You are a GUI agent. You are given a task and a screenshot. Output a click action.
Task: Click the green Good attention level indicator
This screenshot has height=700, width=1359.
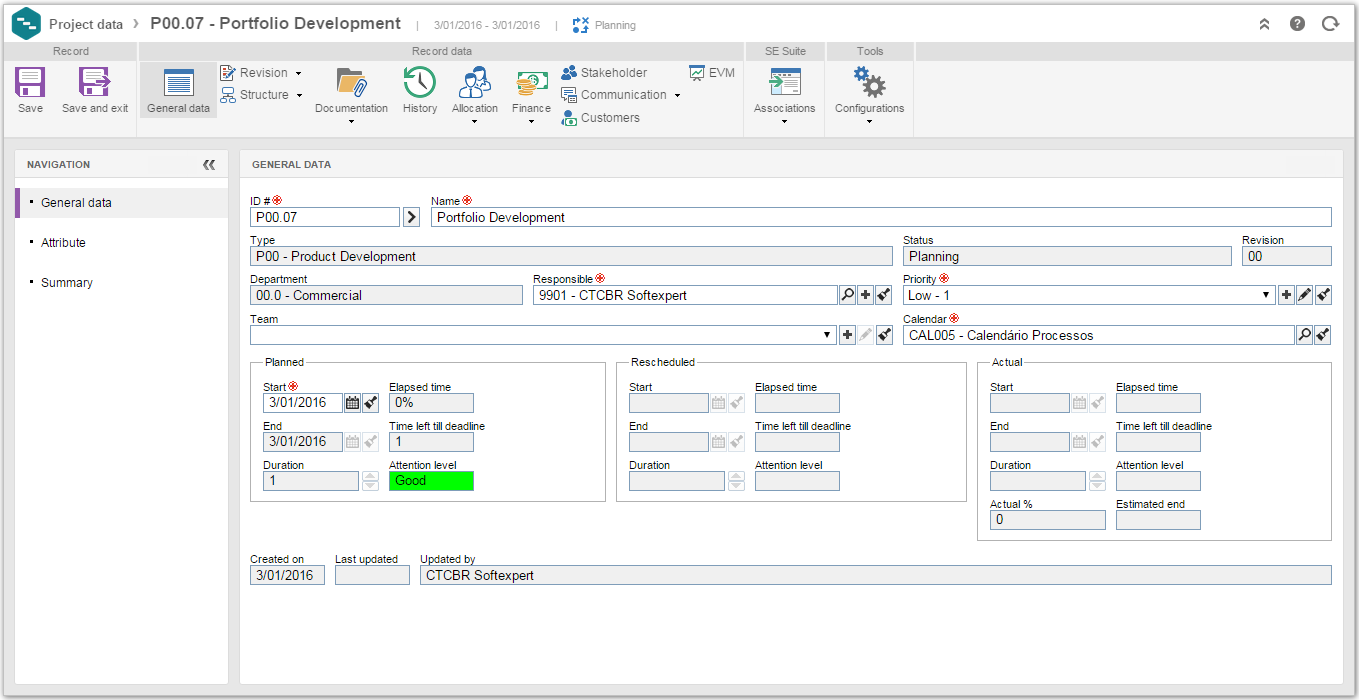point(431,481)
